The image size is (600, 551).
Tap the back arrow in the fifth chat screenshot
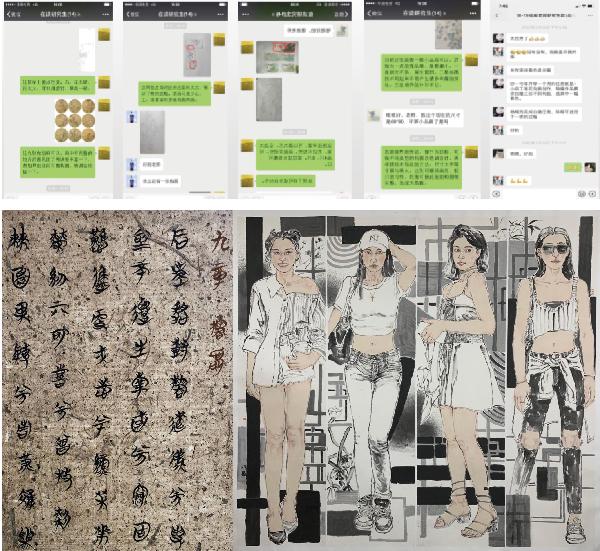[x=497, y=16]
